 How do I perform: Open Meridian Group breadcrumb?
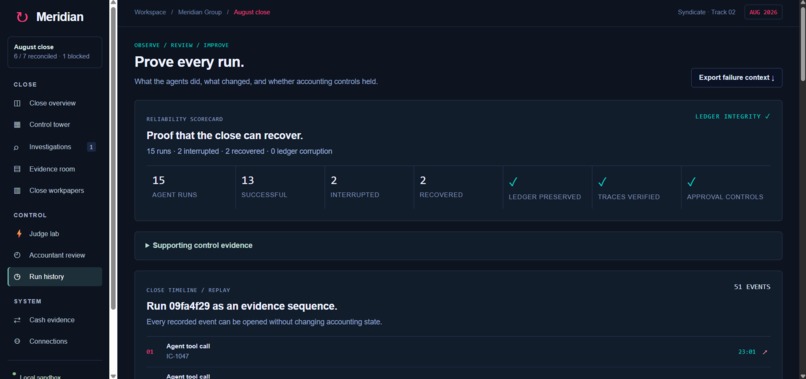coord(200,12)
